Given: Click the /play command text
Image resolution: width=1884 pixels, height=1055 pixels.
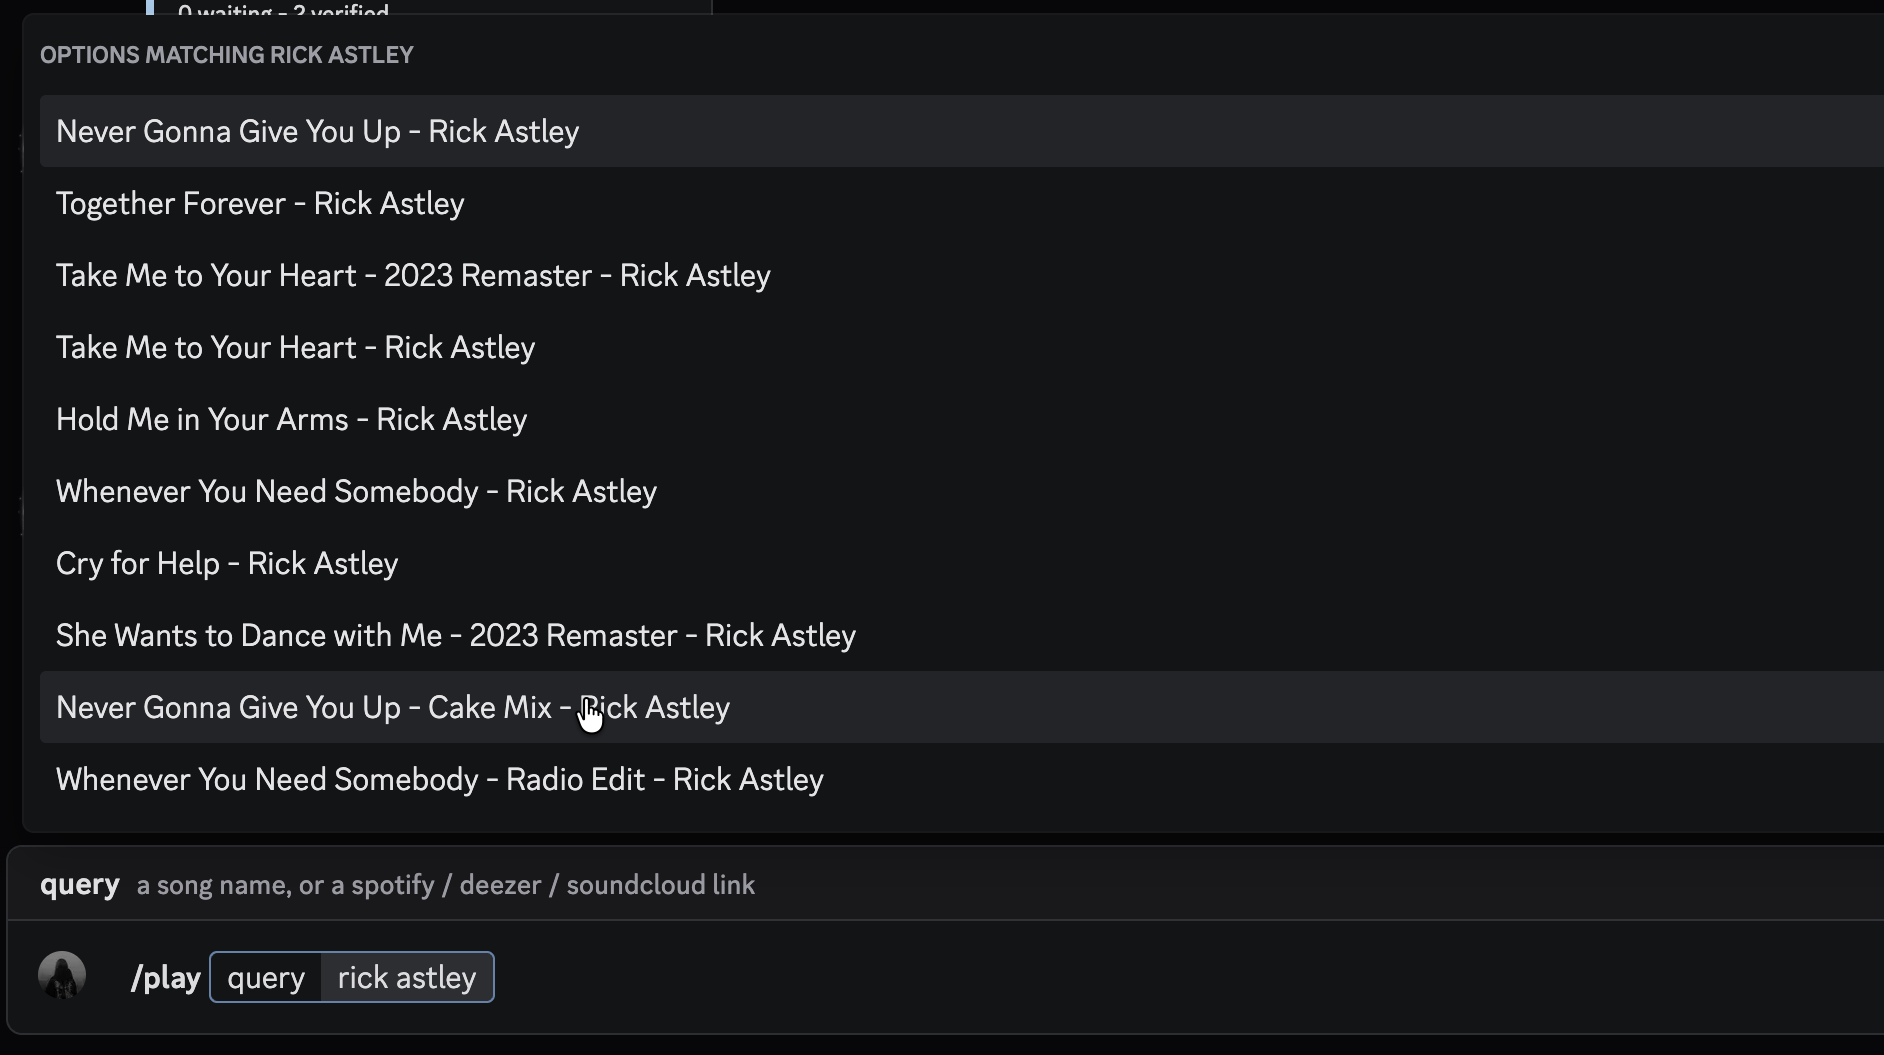Looking at the screenshot, I should click(166, 977).
